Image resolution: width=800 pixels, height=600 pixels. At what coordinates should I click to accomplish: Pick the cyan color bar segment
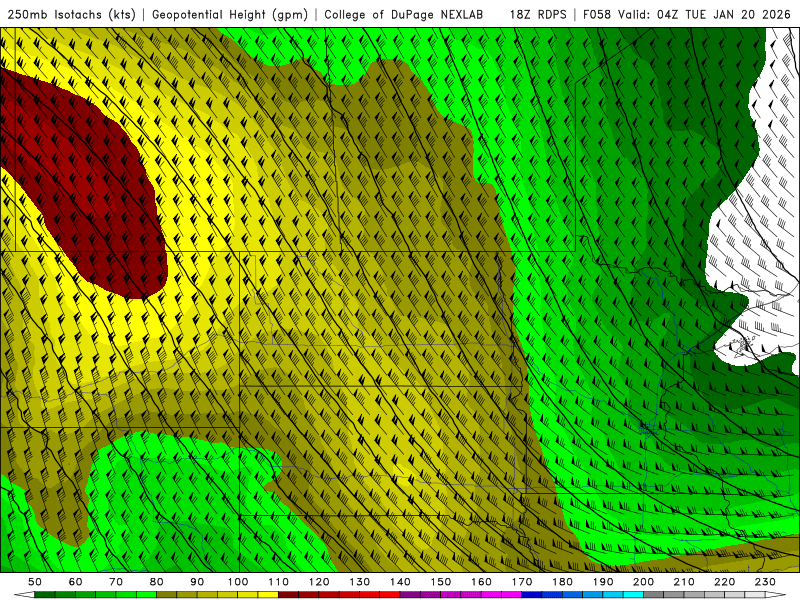coord(633,594)
